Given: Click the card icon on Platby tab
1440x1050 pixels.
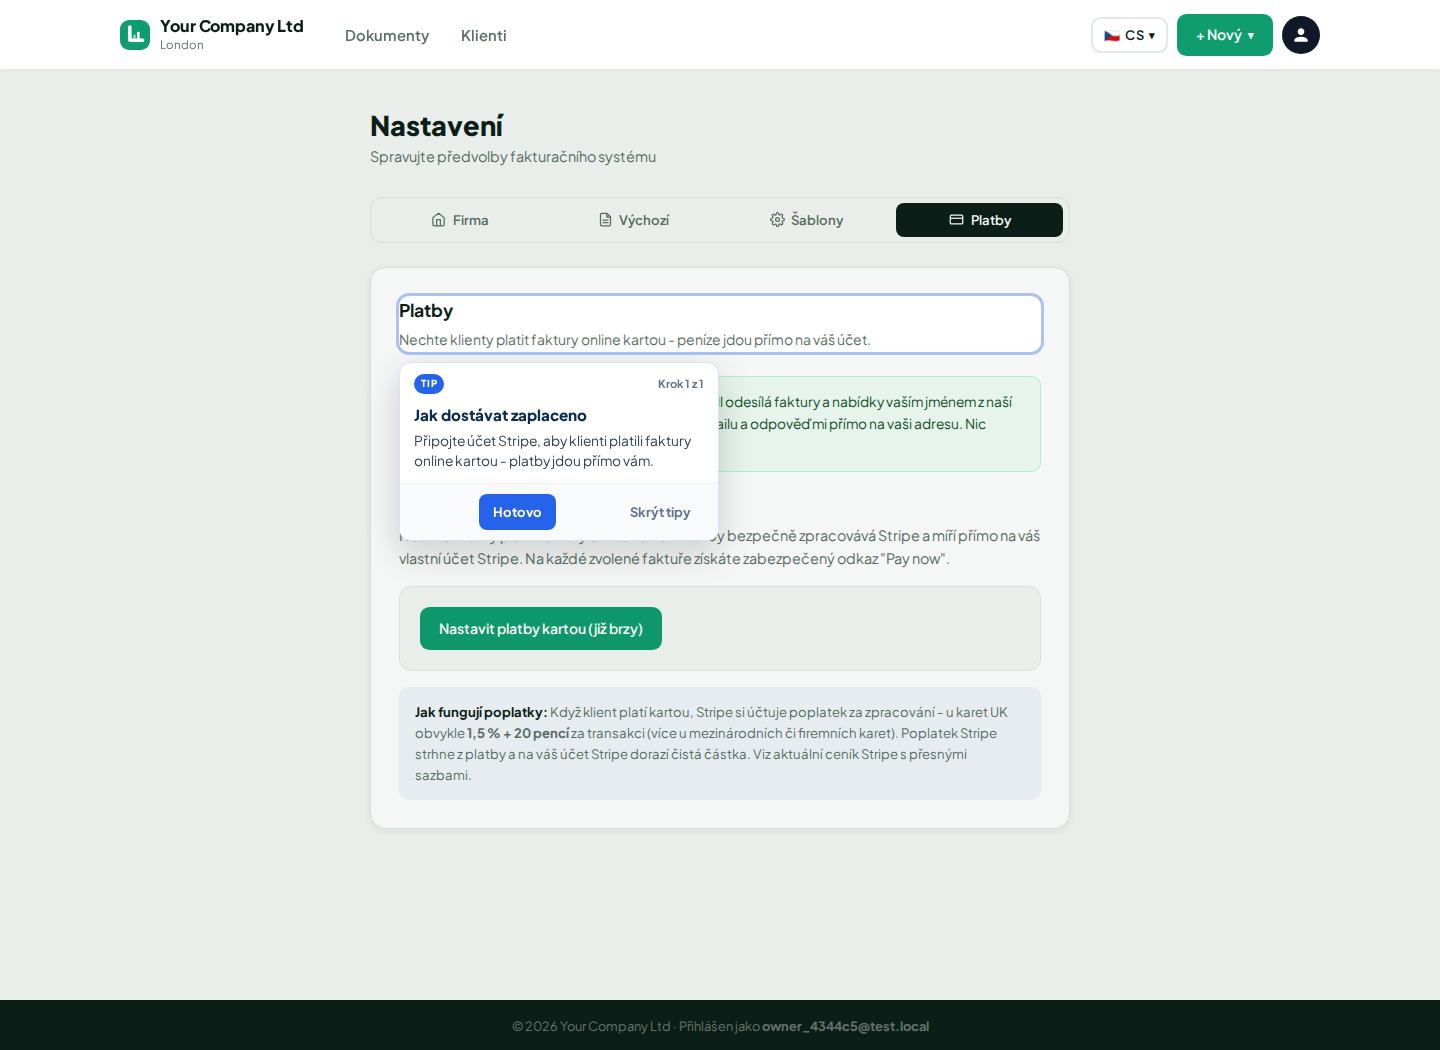Looking at the screenshot, I should 956,220.
